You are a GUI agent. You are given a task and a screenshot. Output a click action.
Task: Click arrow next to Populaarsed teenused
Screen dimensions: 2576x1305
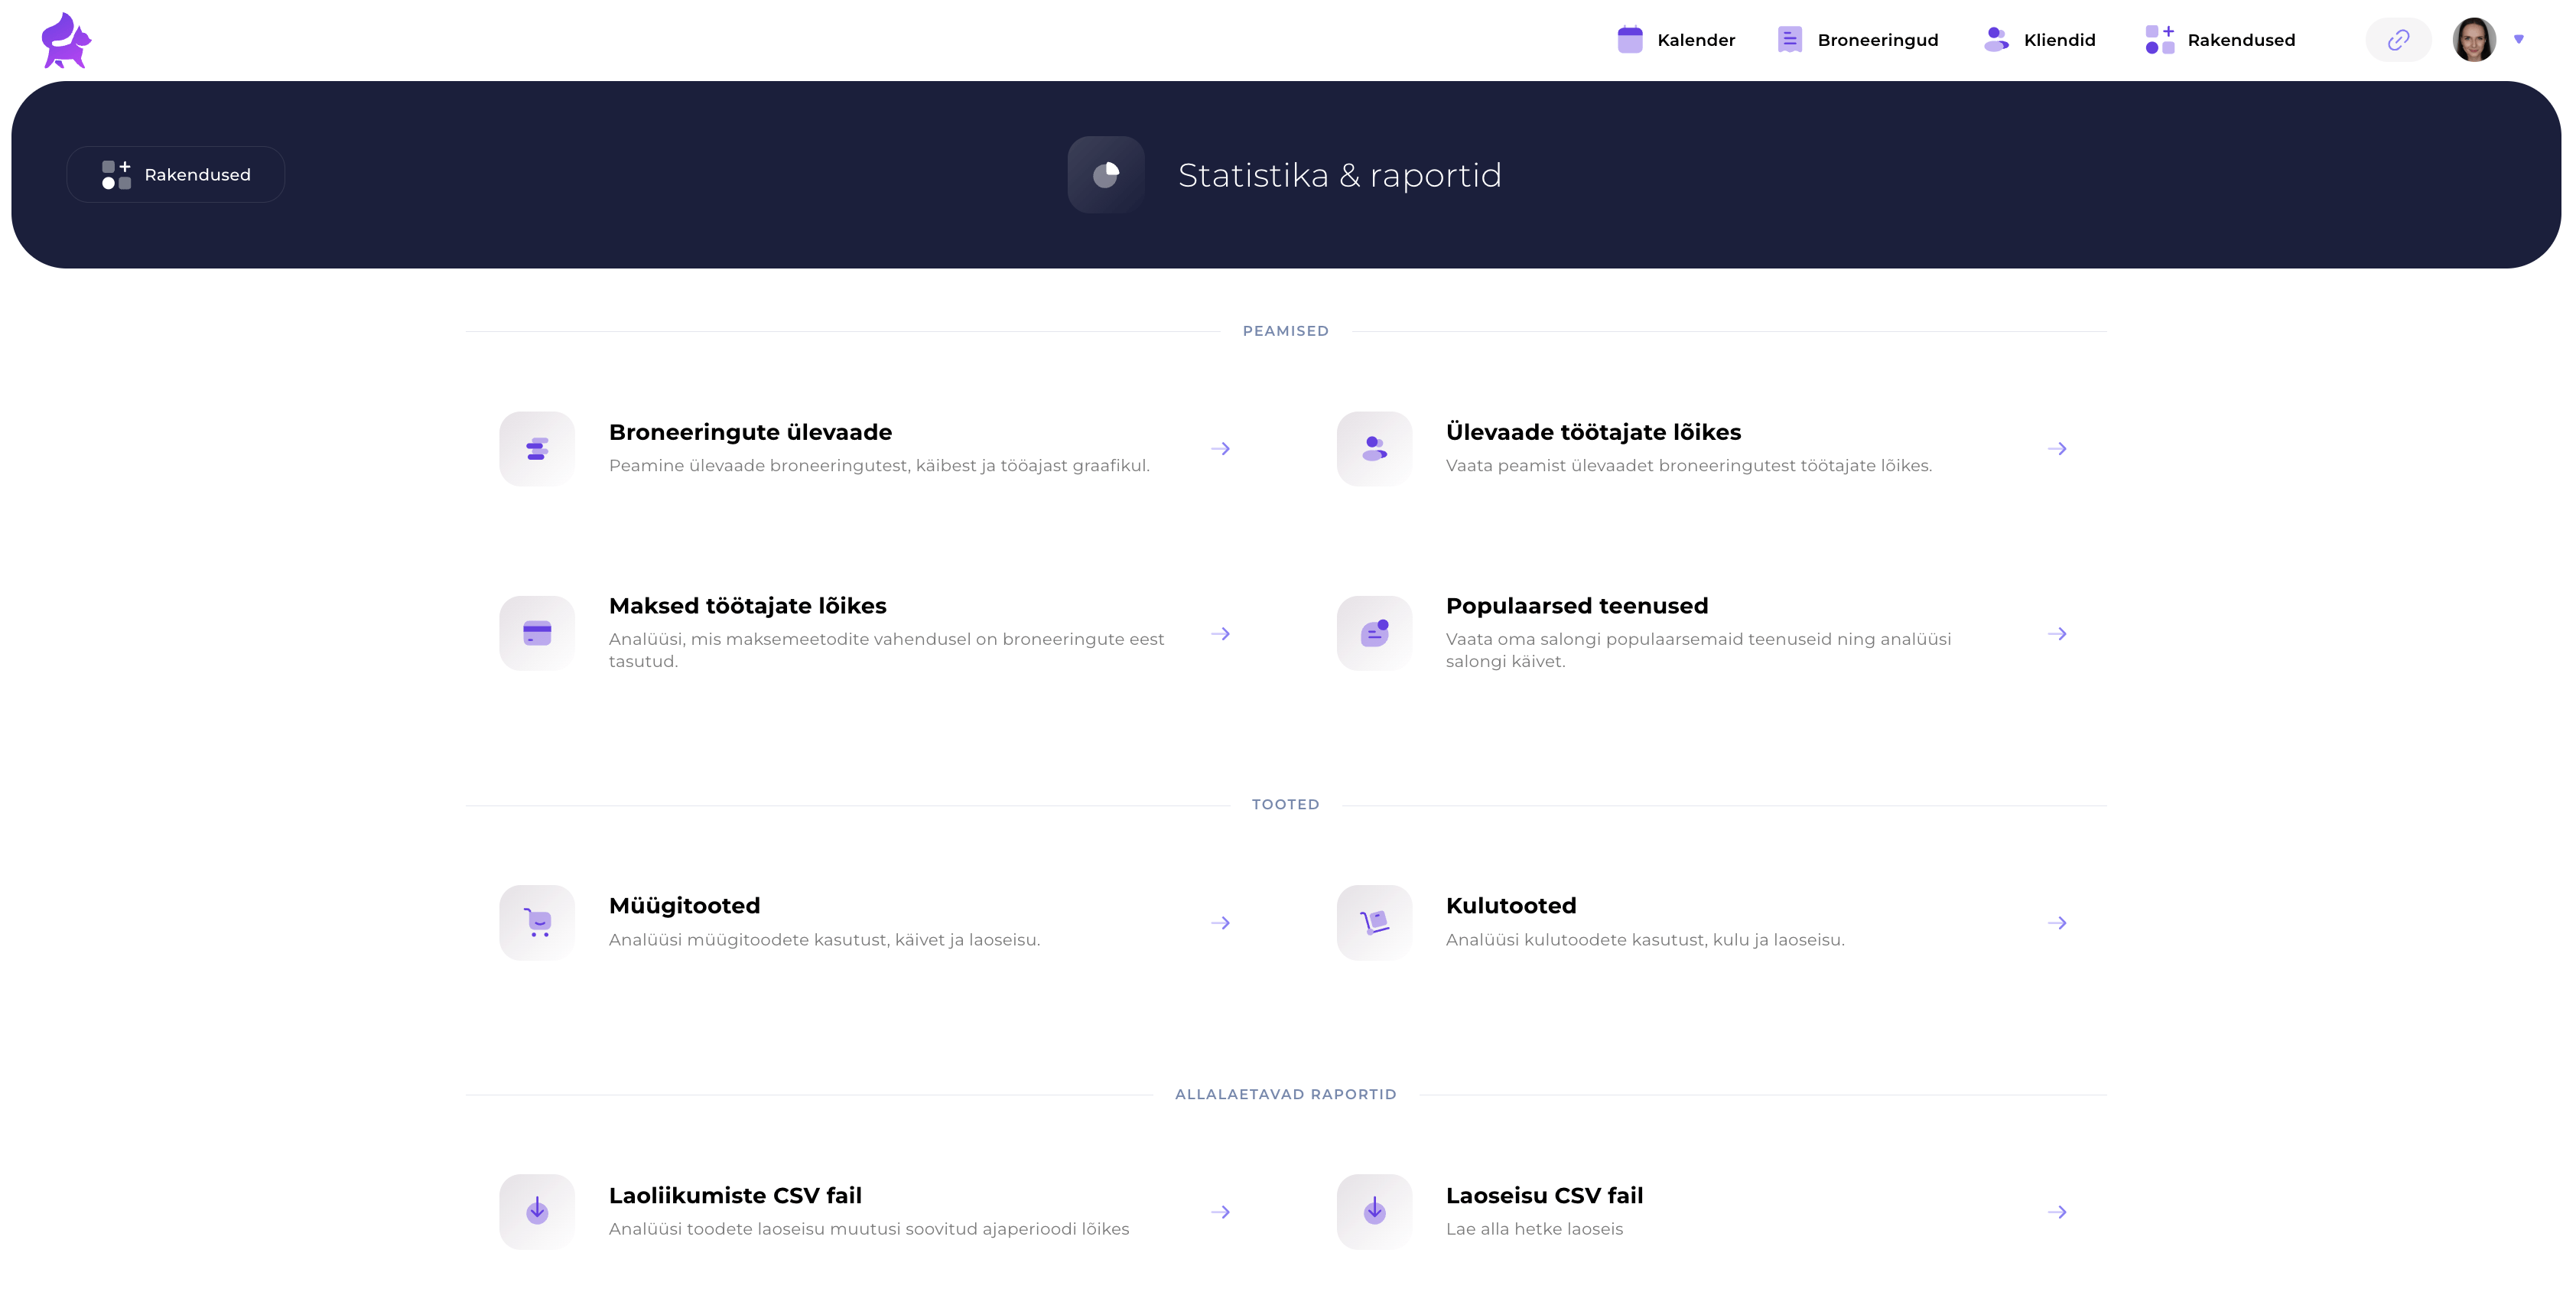click(2057, 633)
